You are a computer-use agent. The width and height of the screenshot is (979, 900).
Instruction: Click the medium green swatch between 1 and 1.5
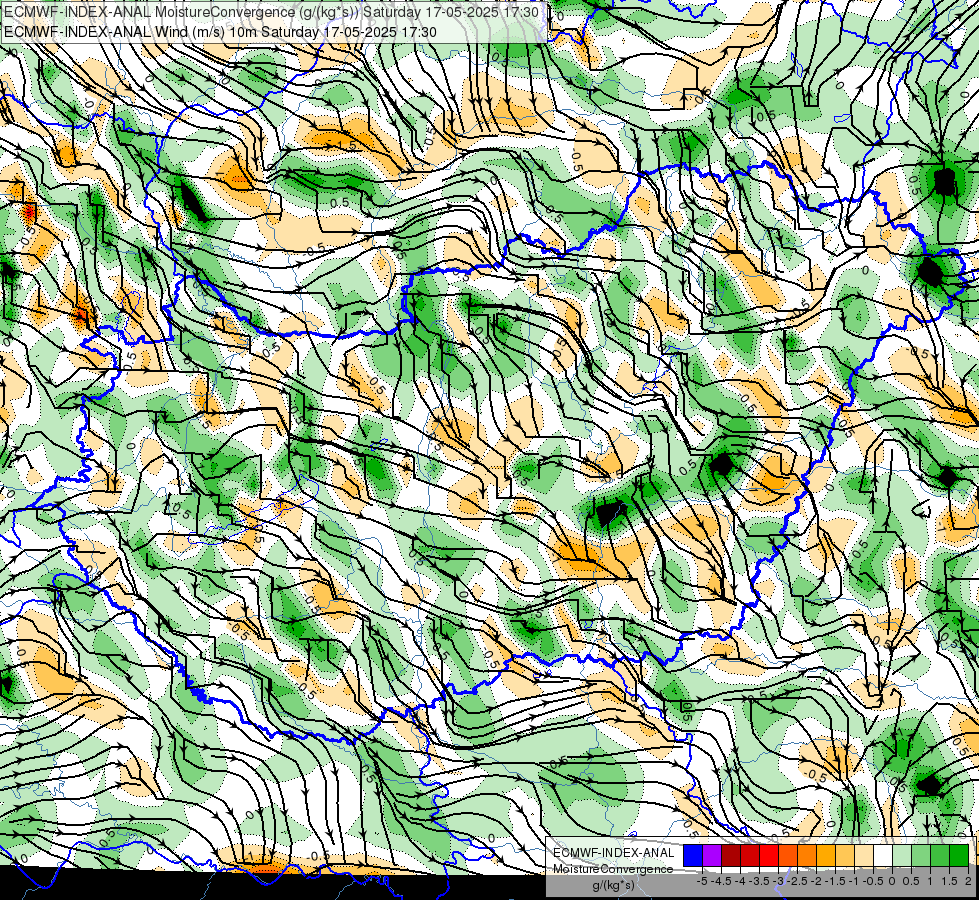pos(940,856)
